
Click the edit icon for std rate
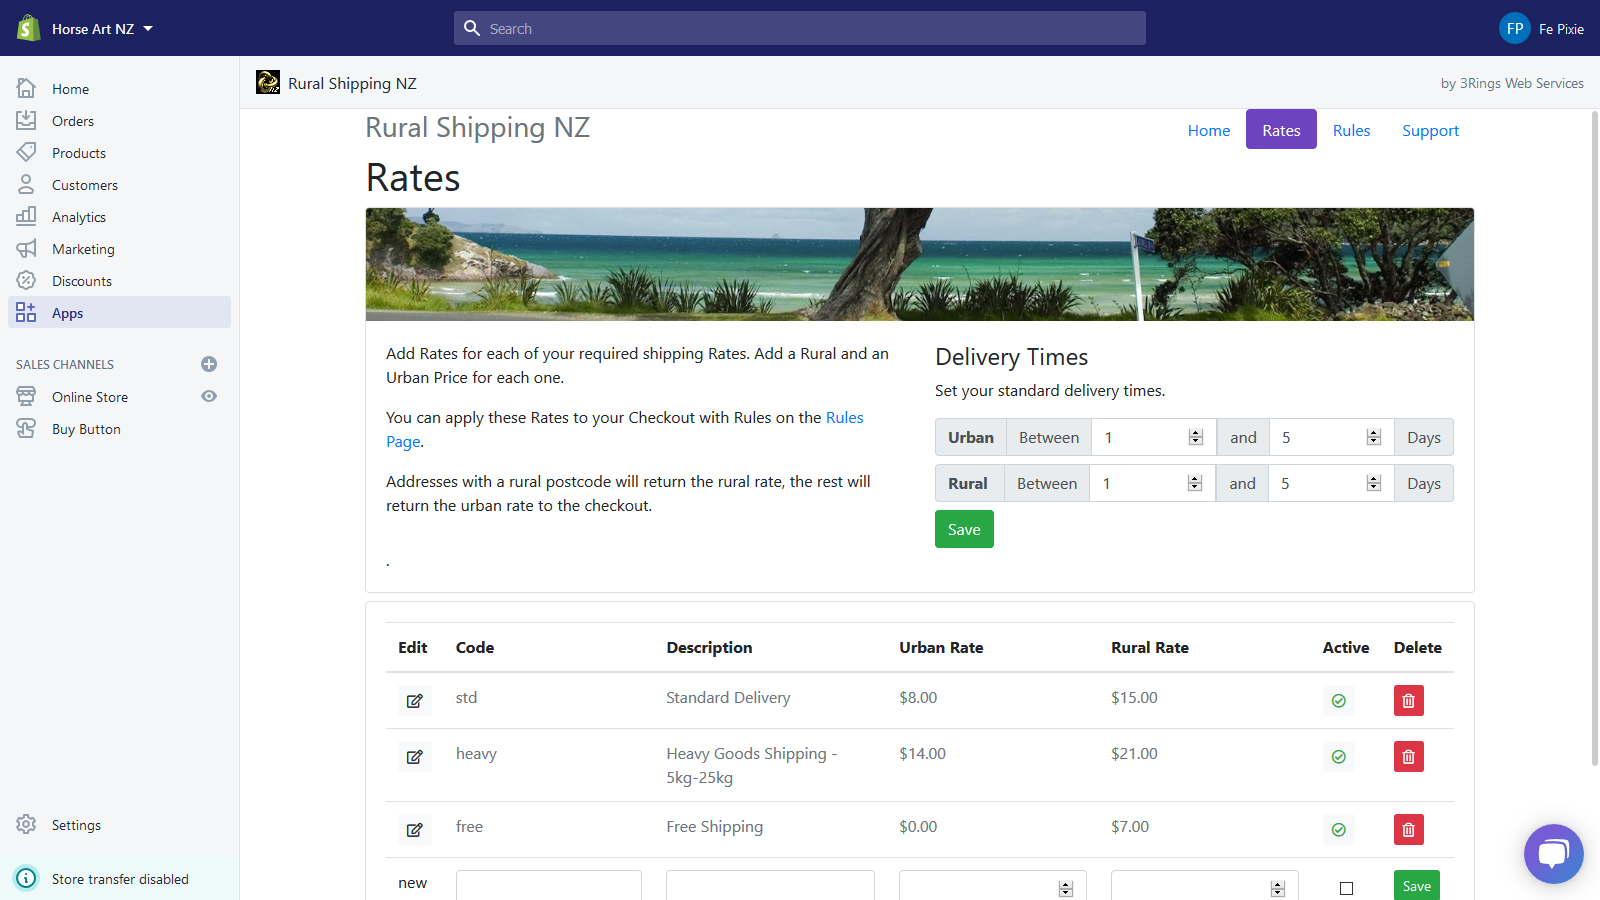[414, 701]
